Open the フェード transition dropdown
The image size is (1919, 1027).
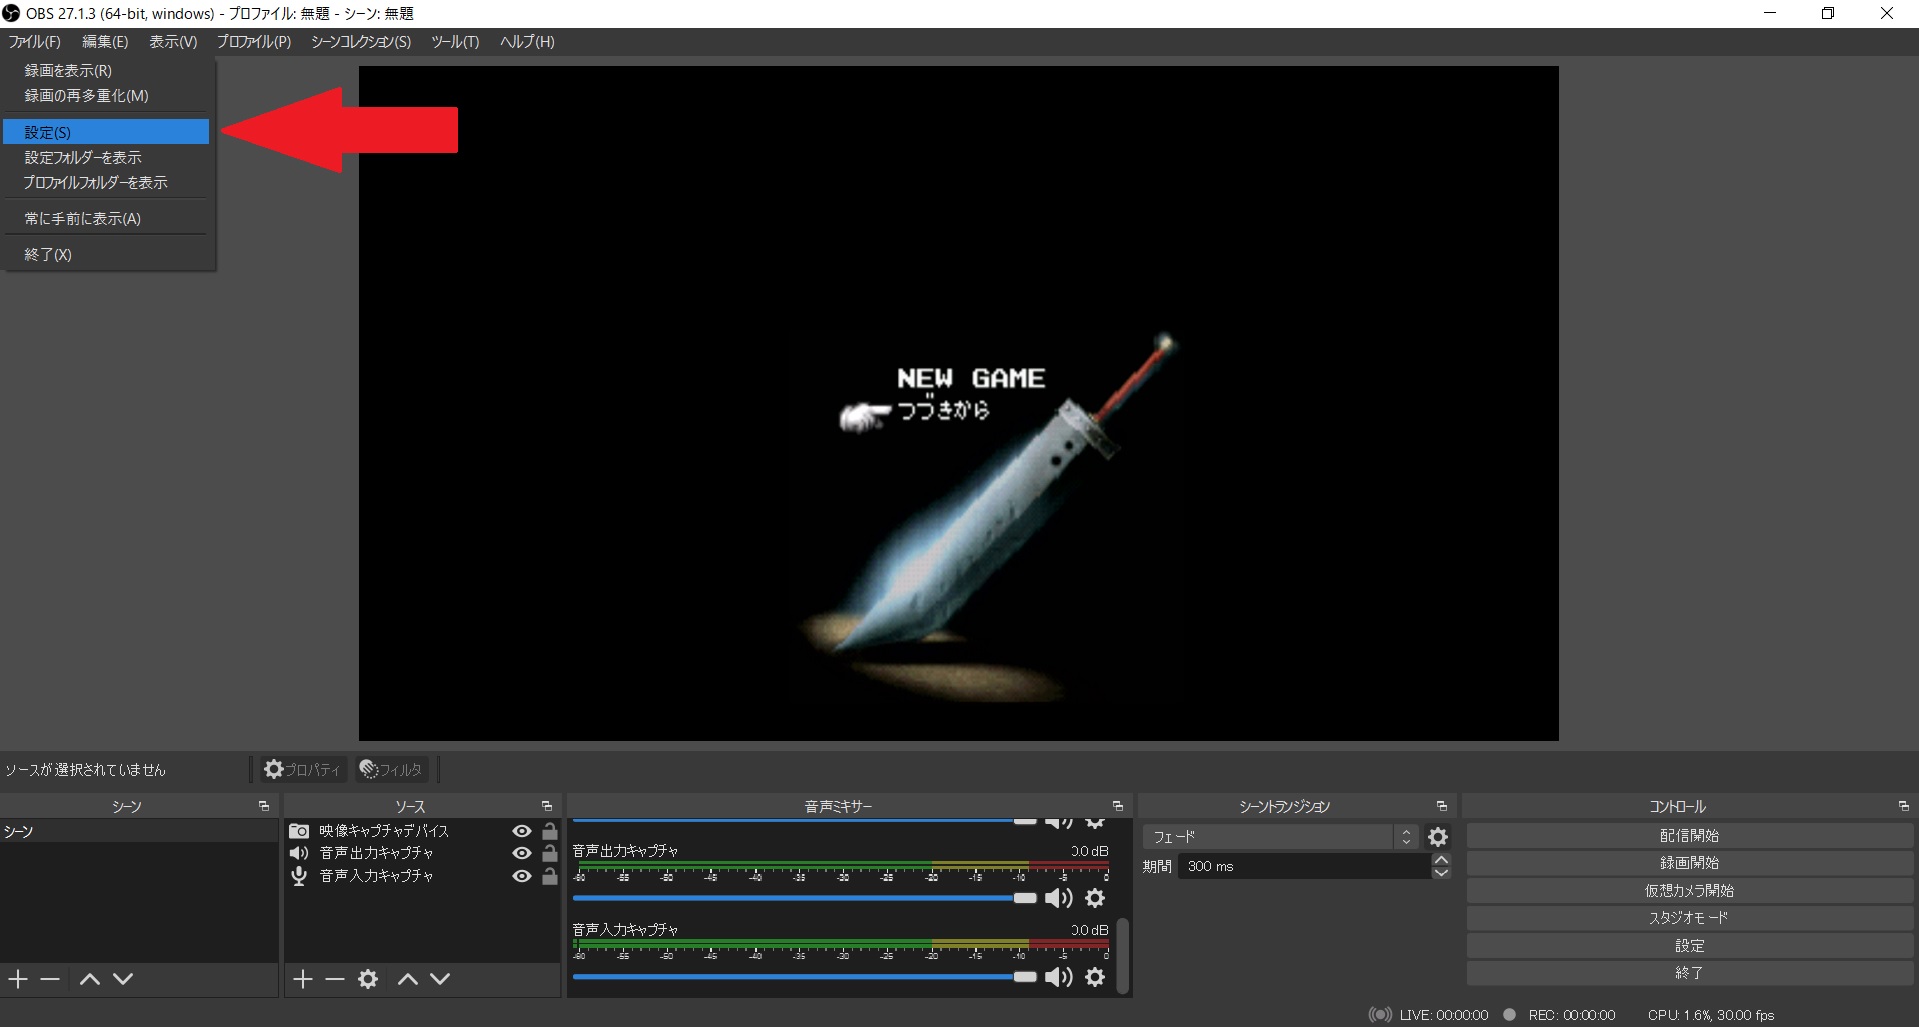tap(1281, 837)
